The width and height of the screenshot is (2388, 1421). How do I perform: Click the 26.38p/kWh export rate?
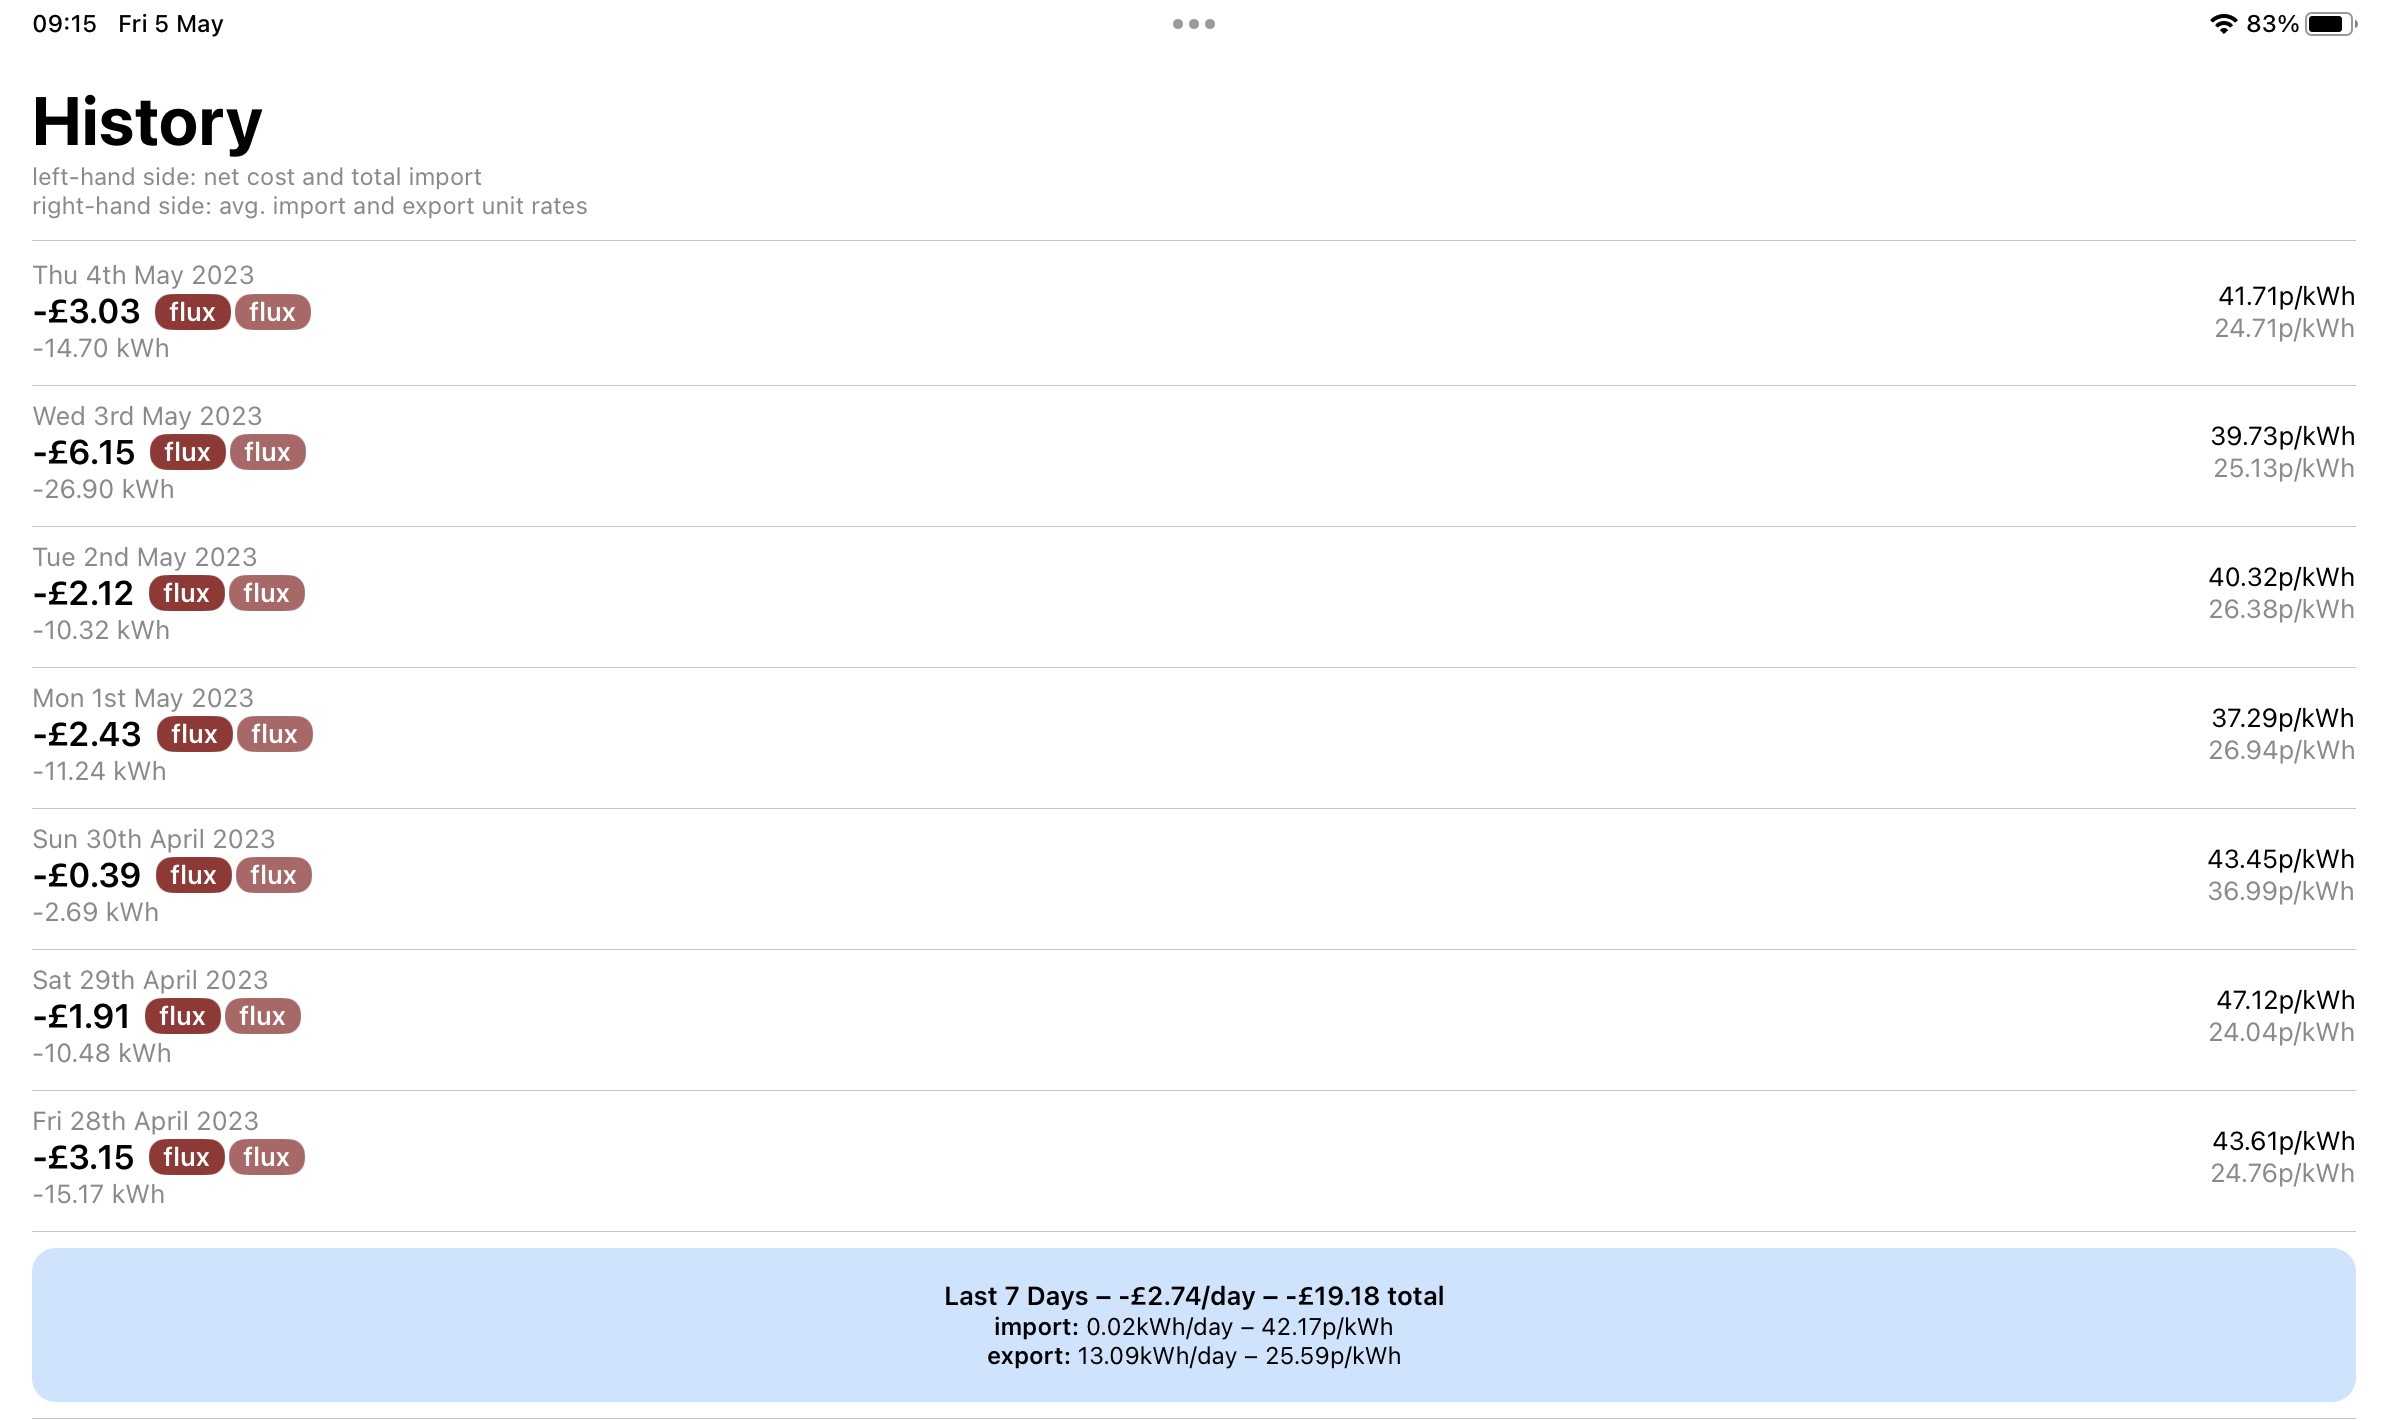tap(2281, 610)
